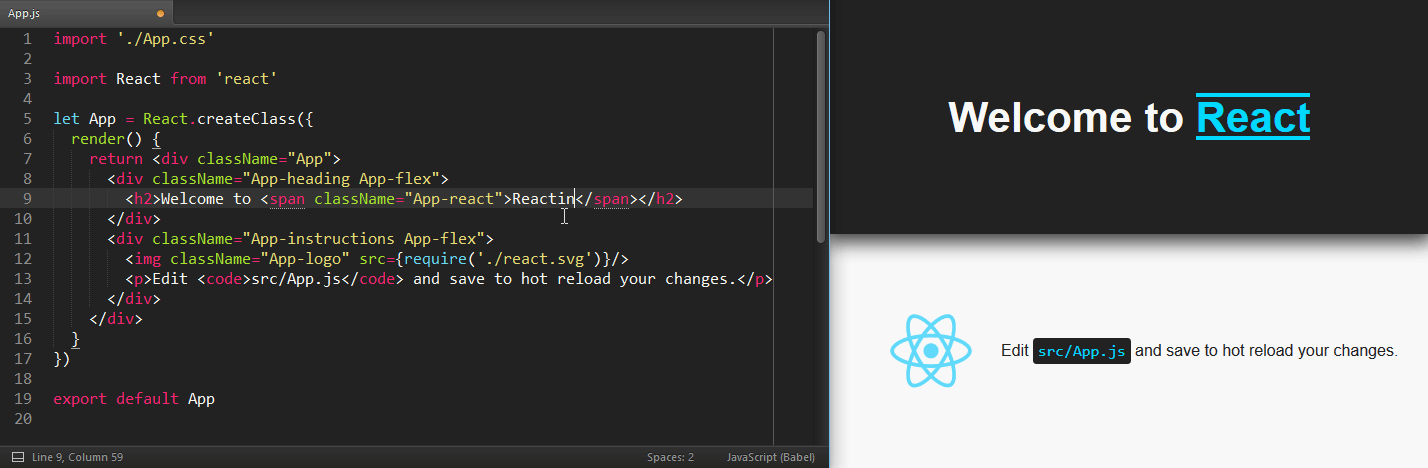The width and height of the screenshot is (1428, 468).
Task: Click line number 19 in the gutter
Action: click(x=26, y=399)
